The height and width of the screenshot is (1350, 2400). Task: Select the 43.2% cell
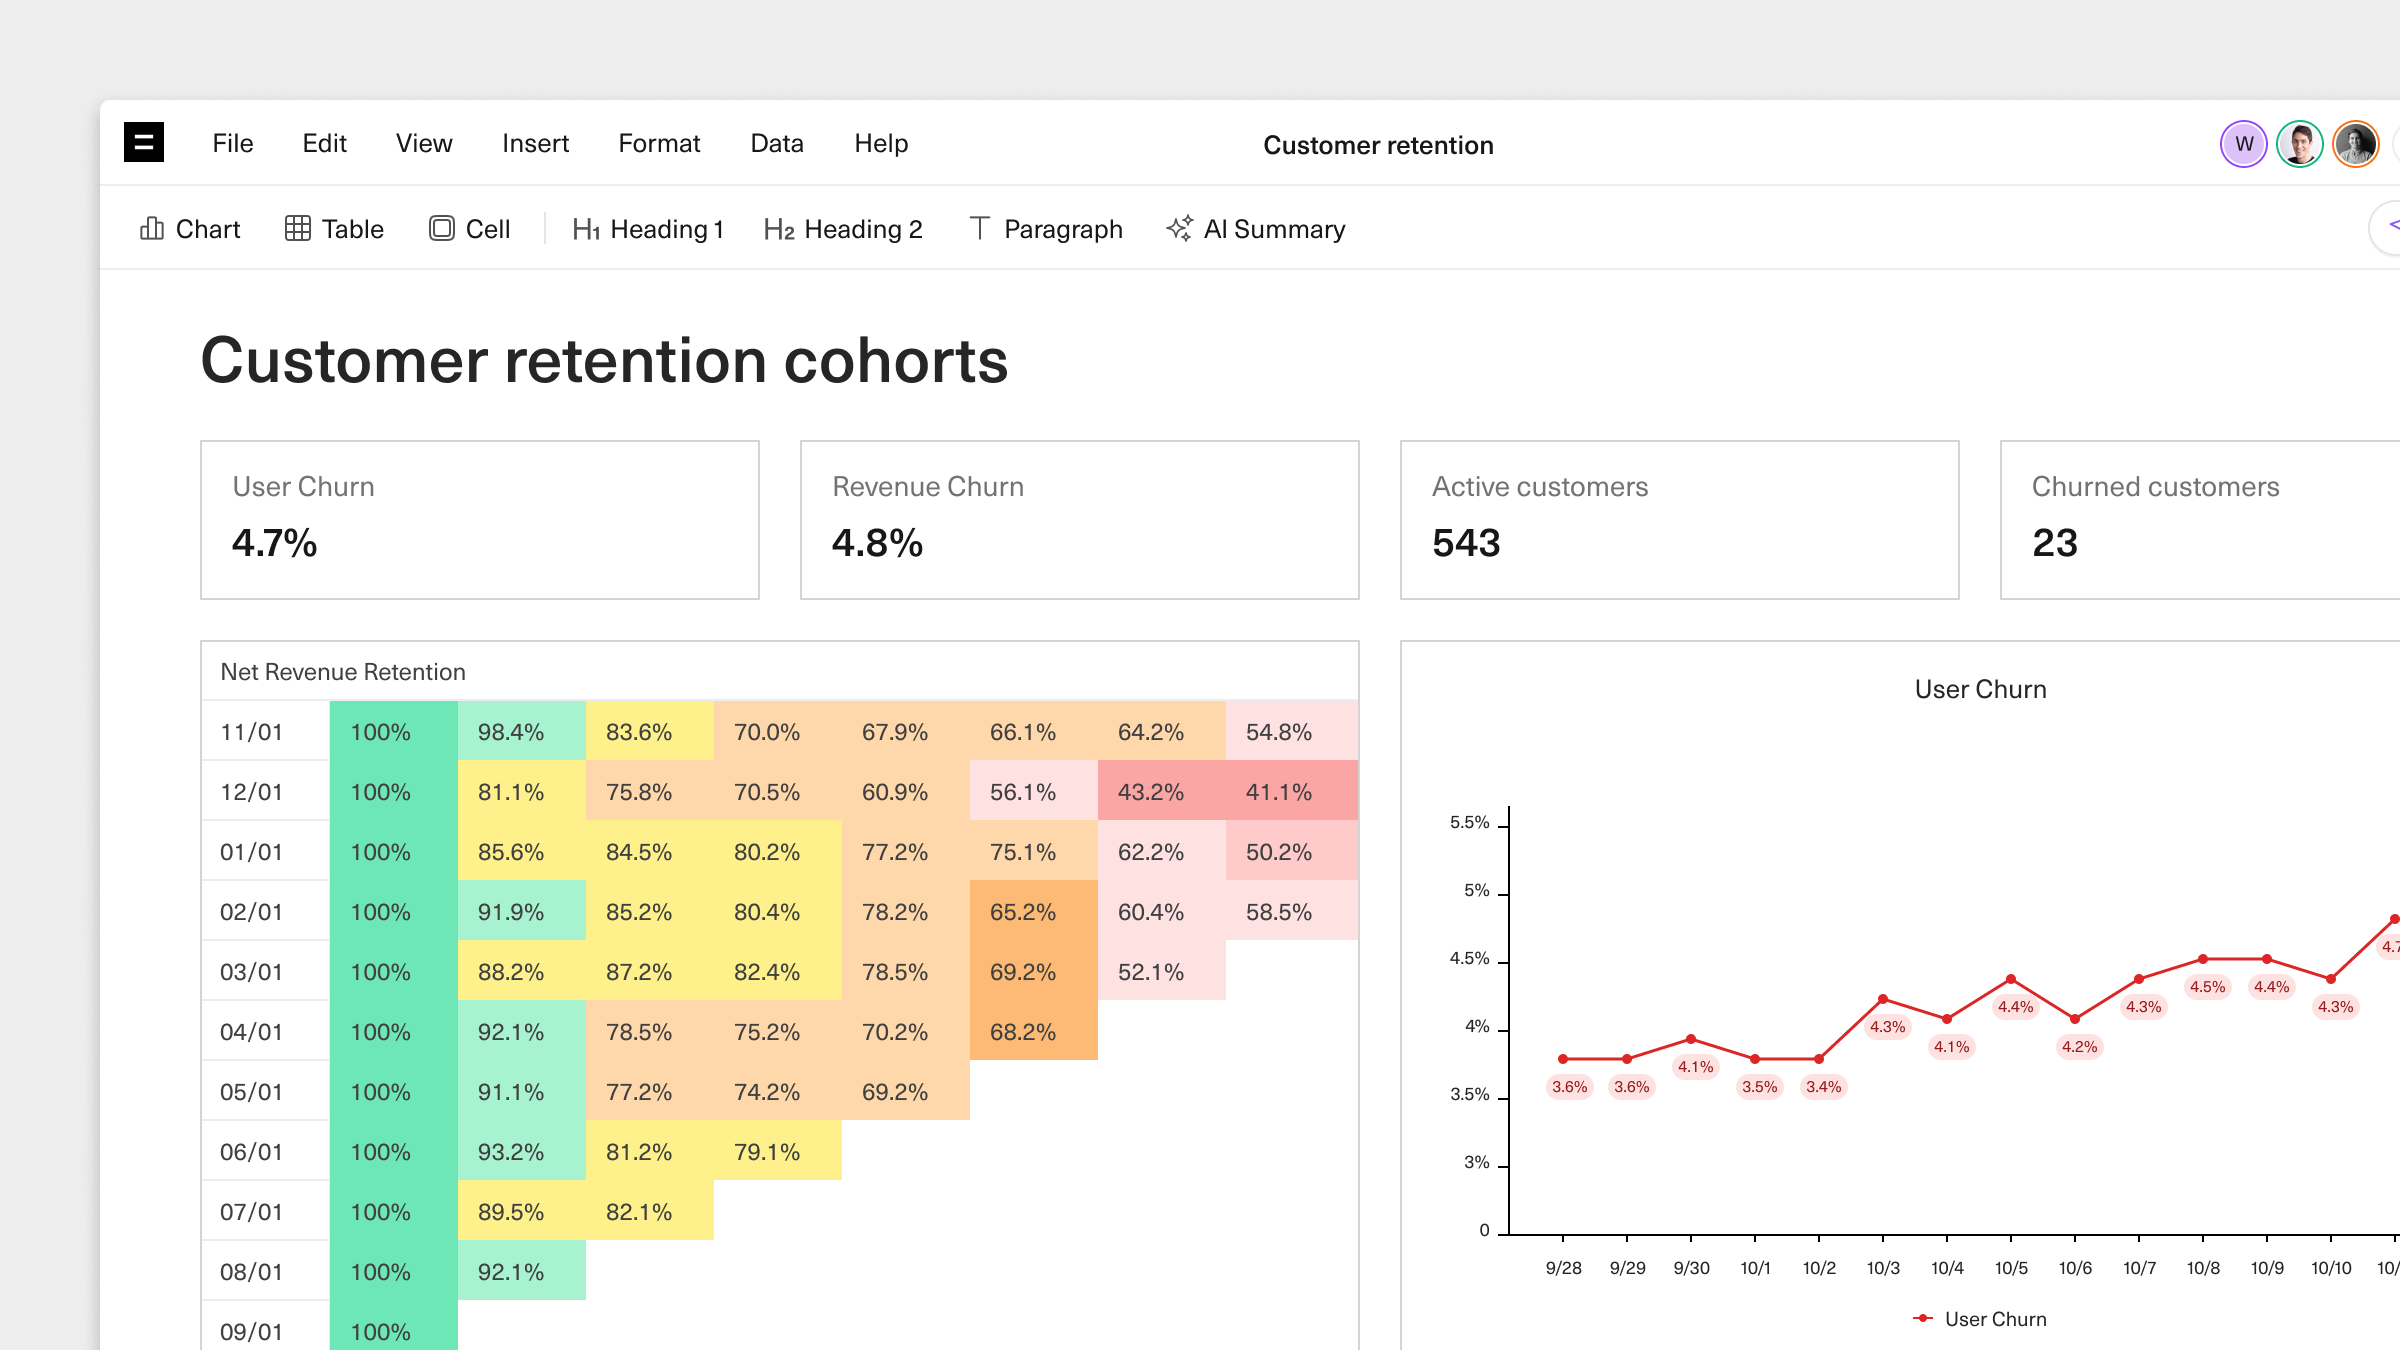point(1162,791)
